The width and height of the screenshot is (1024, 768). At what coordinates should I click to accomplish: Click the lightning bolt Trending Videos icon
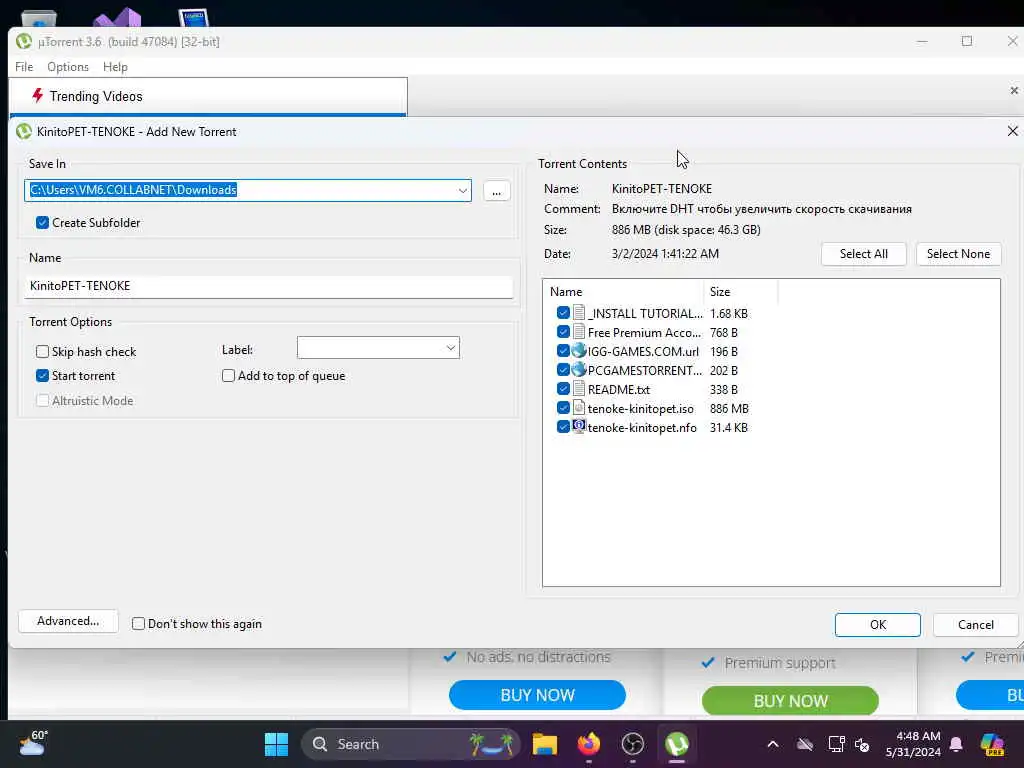[37, 96]
